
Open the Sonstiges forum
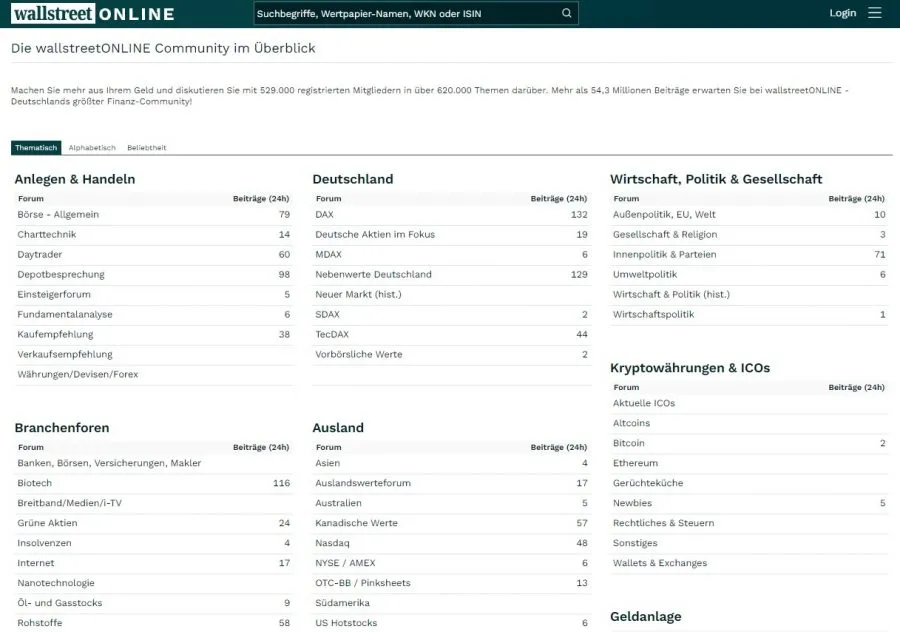635,543
